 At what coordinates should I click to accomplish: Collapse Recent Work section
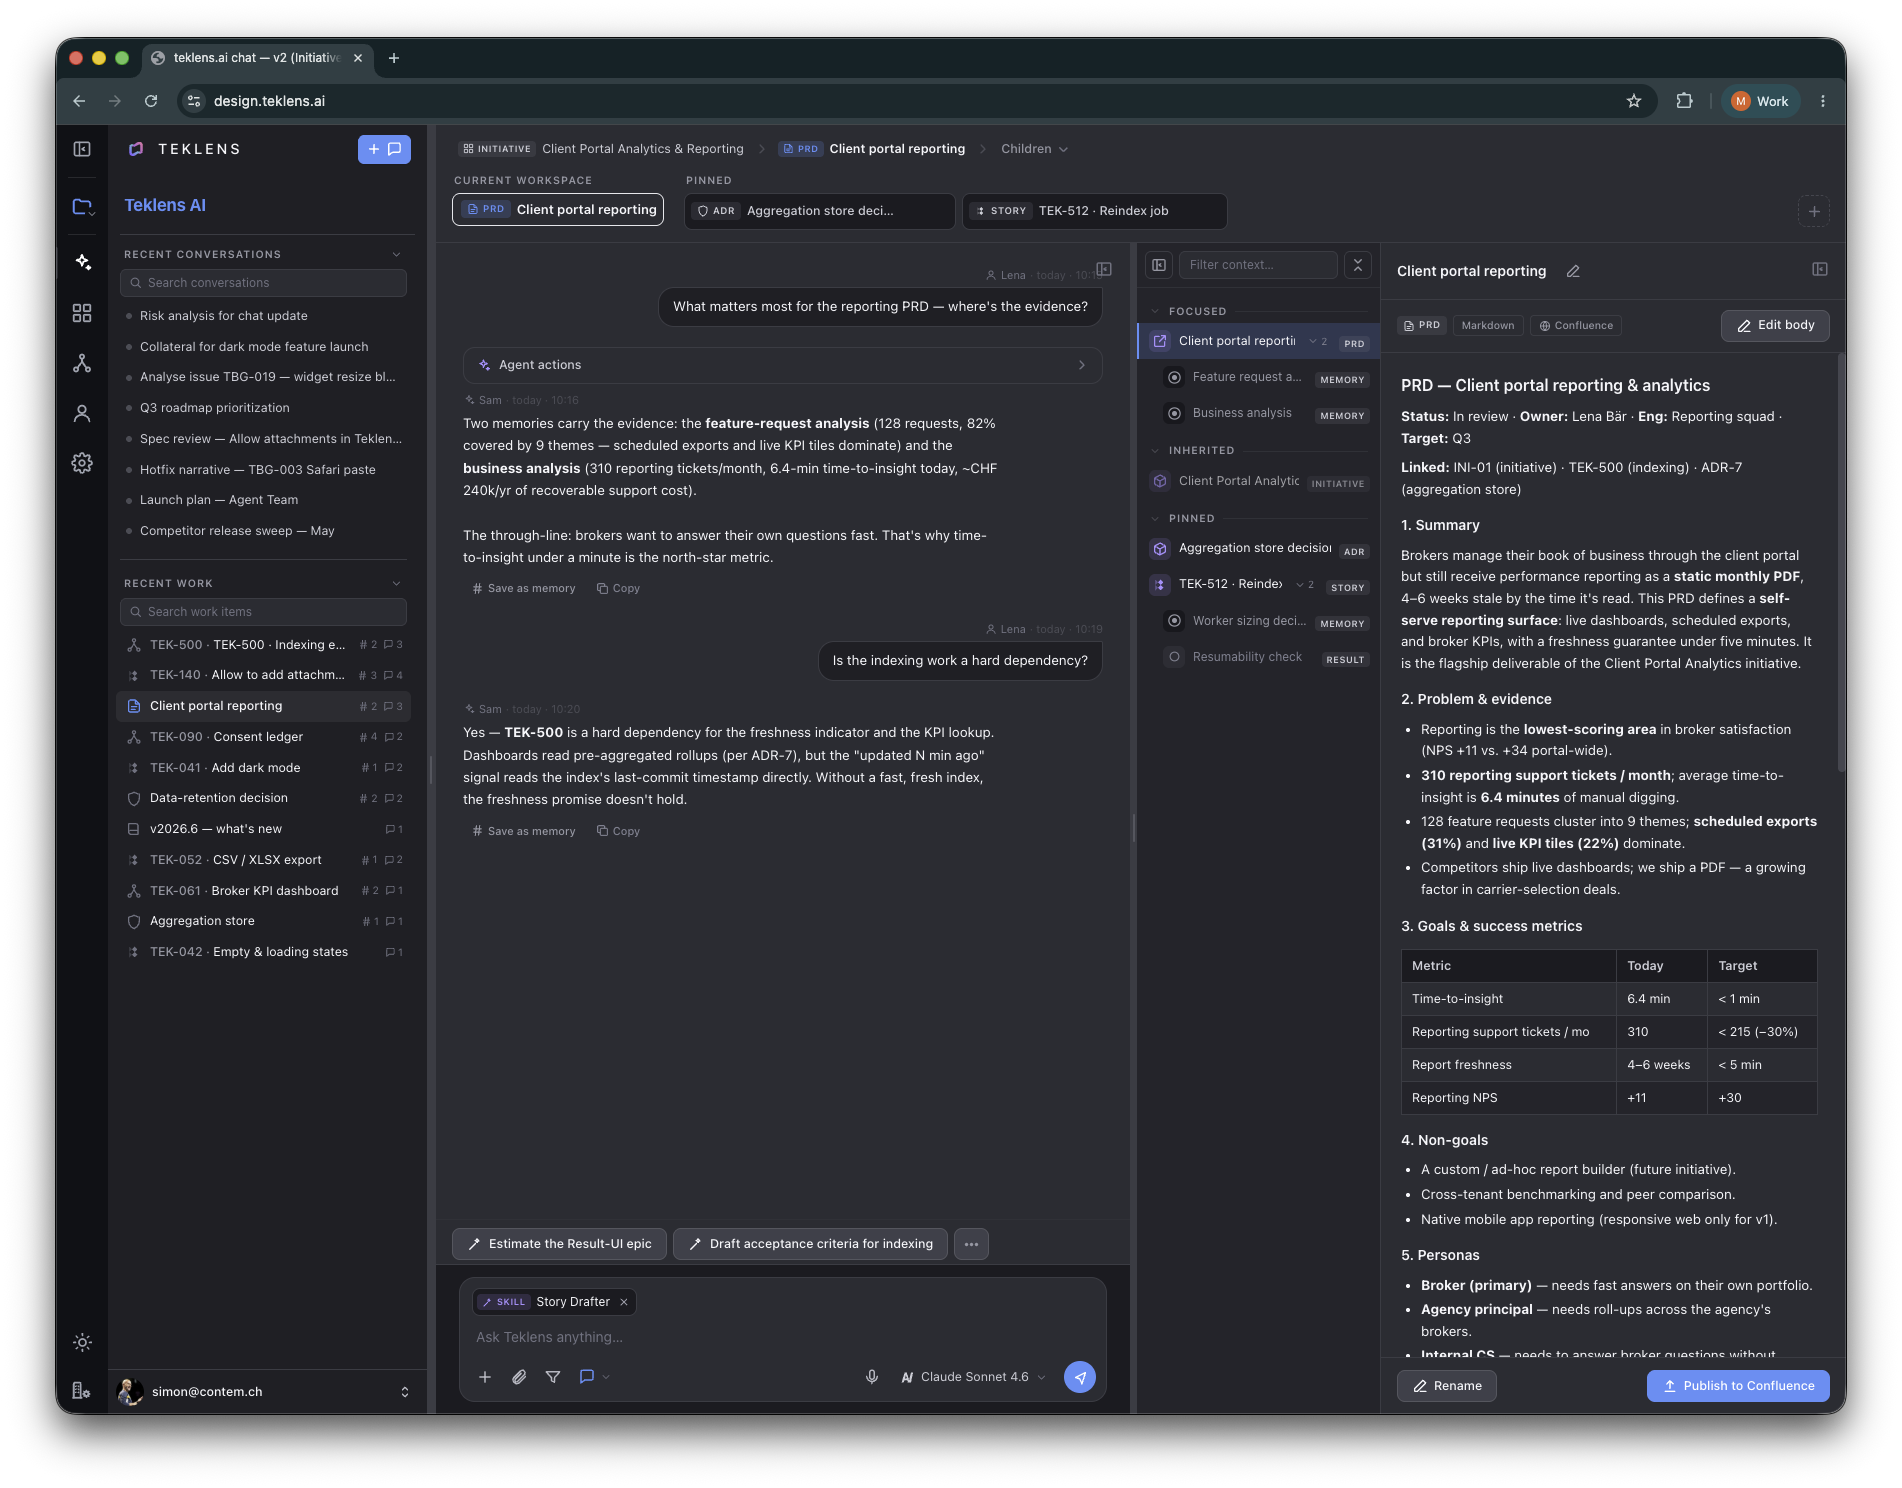click(397, 583)
